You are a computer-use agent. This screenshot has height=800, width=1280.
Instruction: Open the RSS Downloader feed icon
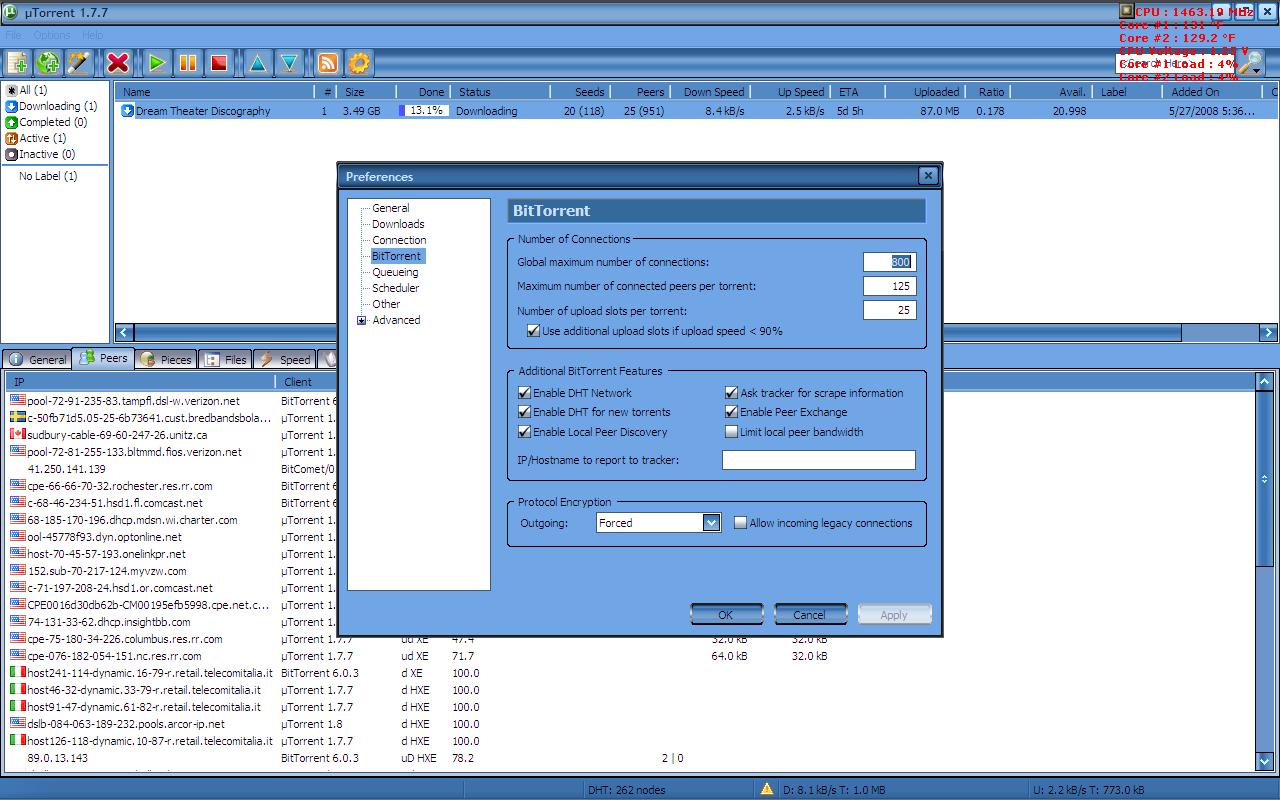pos(328,63)
